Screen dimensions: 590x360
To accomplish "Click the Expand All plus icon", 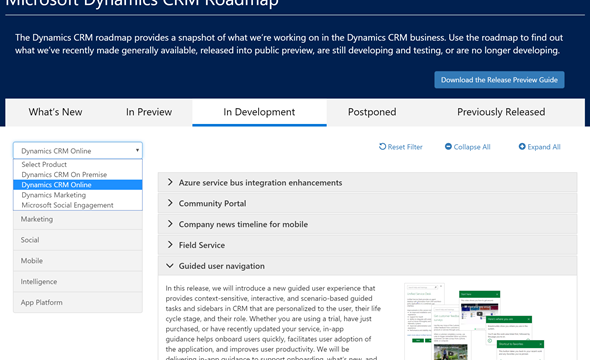I will pos(522,146).
